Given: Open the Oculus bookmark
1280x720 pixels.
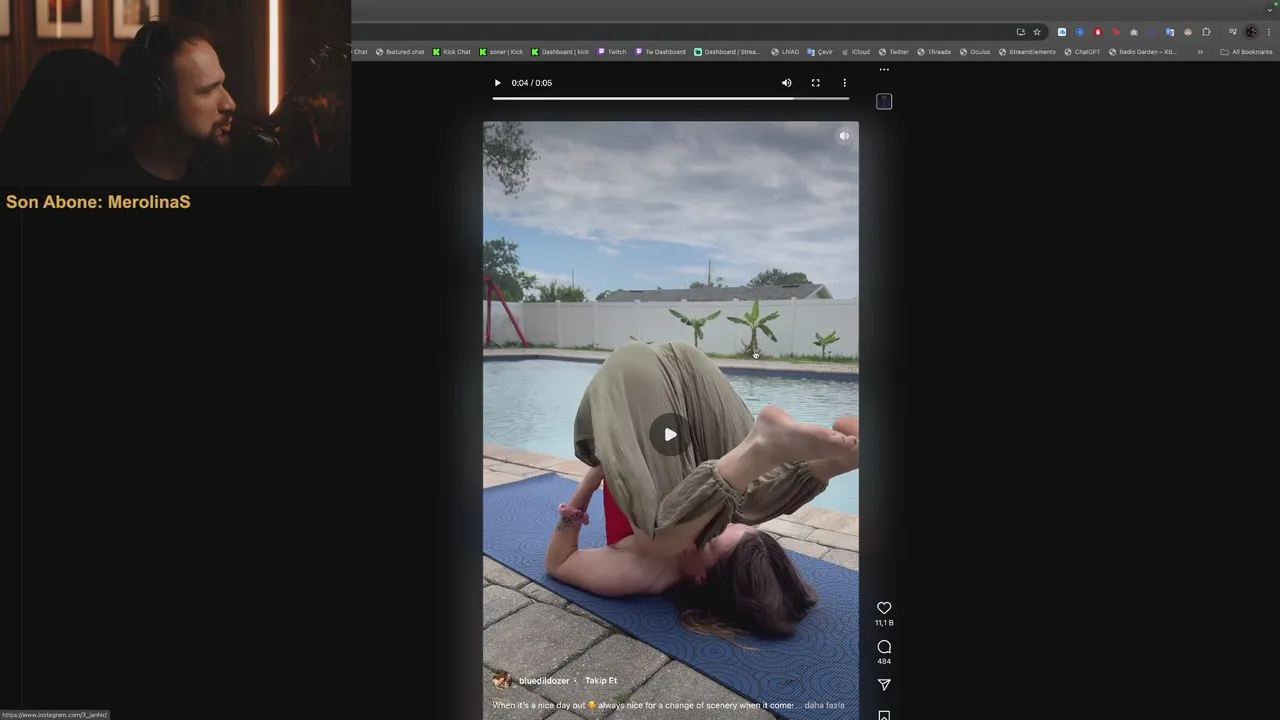Looking at the screenshot, I should (975, 52).
